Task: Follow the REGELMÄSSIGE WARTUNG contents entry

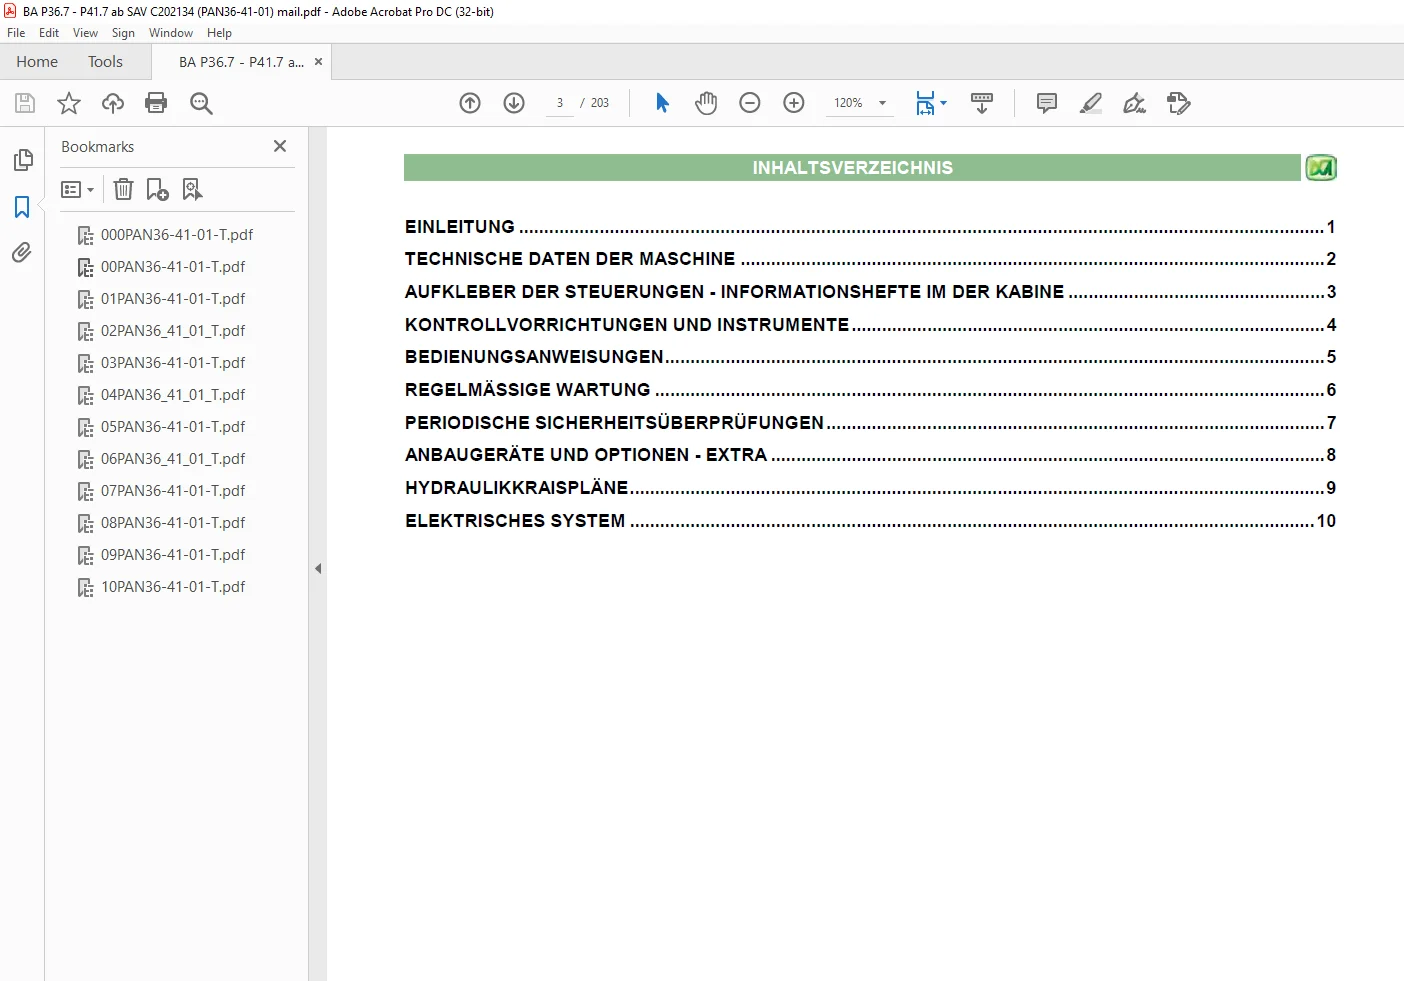Action: coord(870,390)
